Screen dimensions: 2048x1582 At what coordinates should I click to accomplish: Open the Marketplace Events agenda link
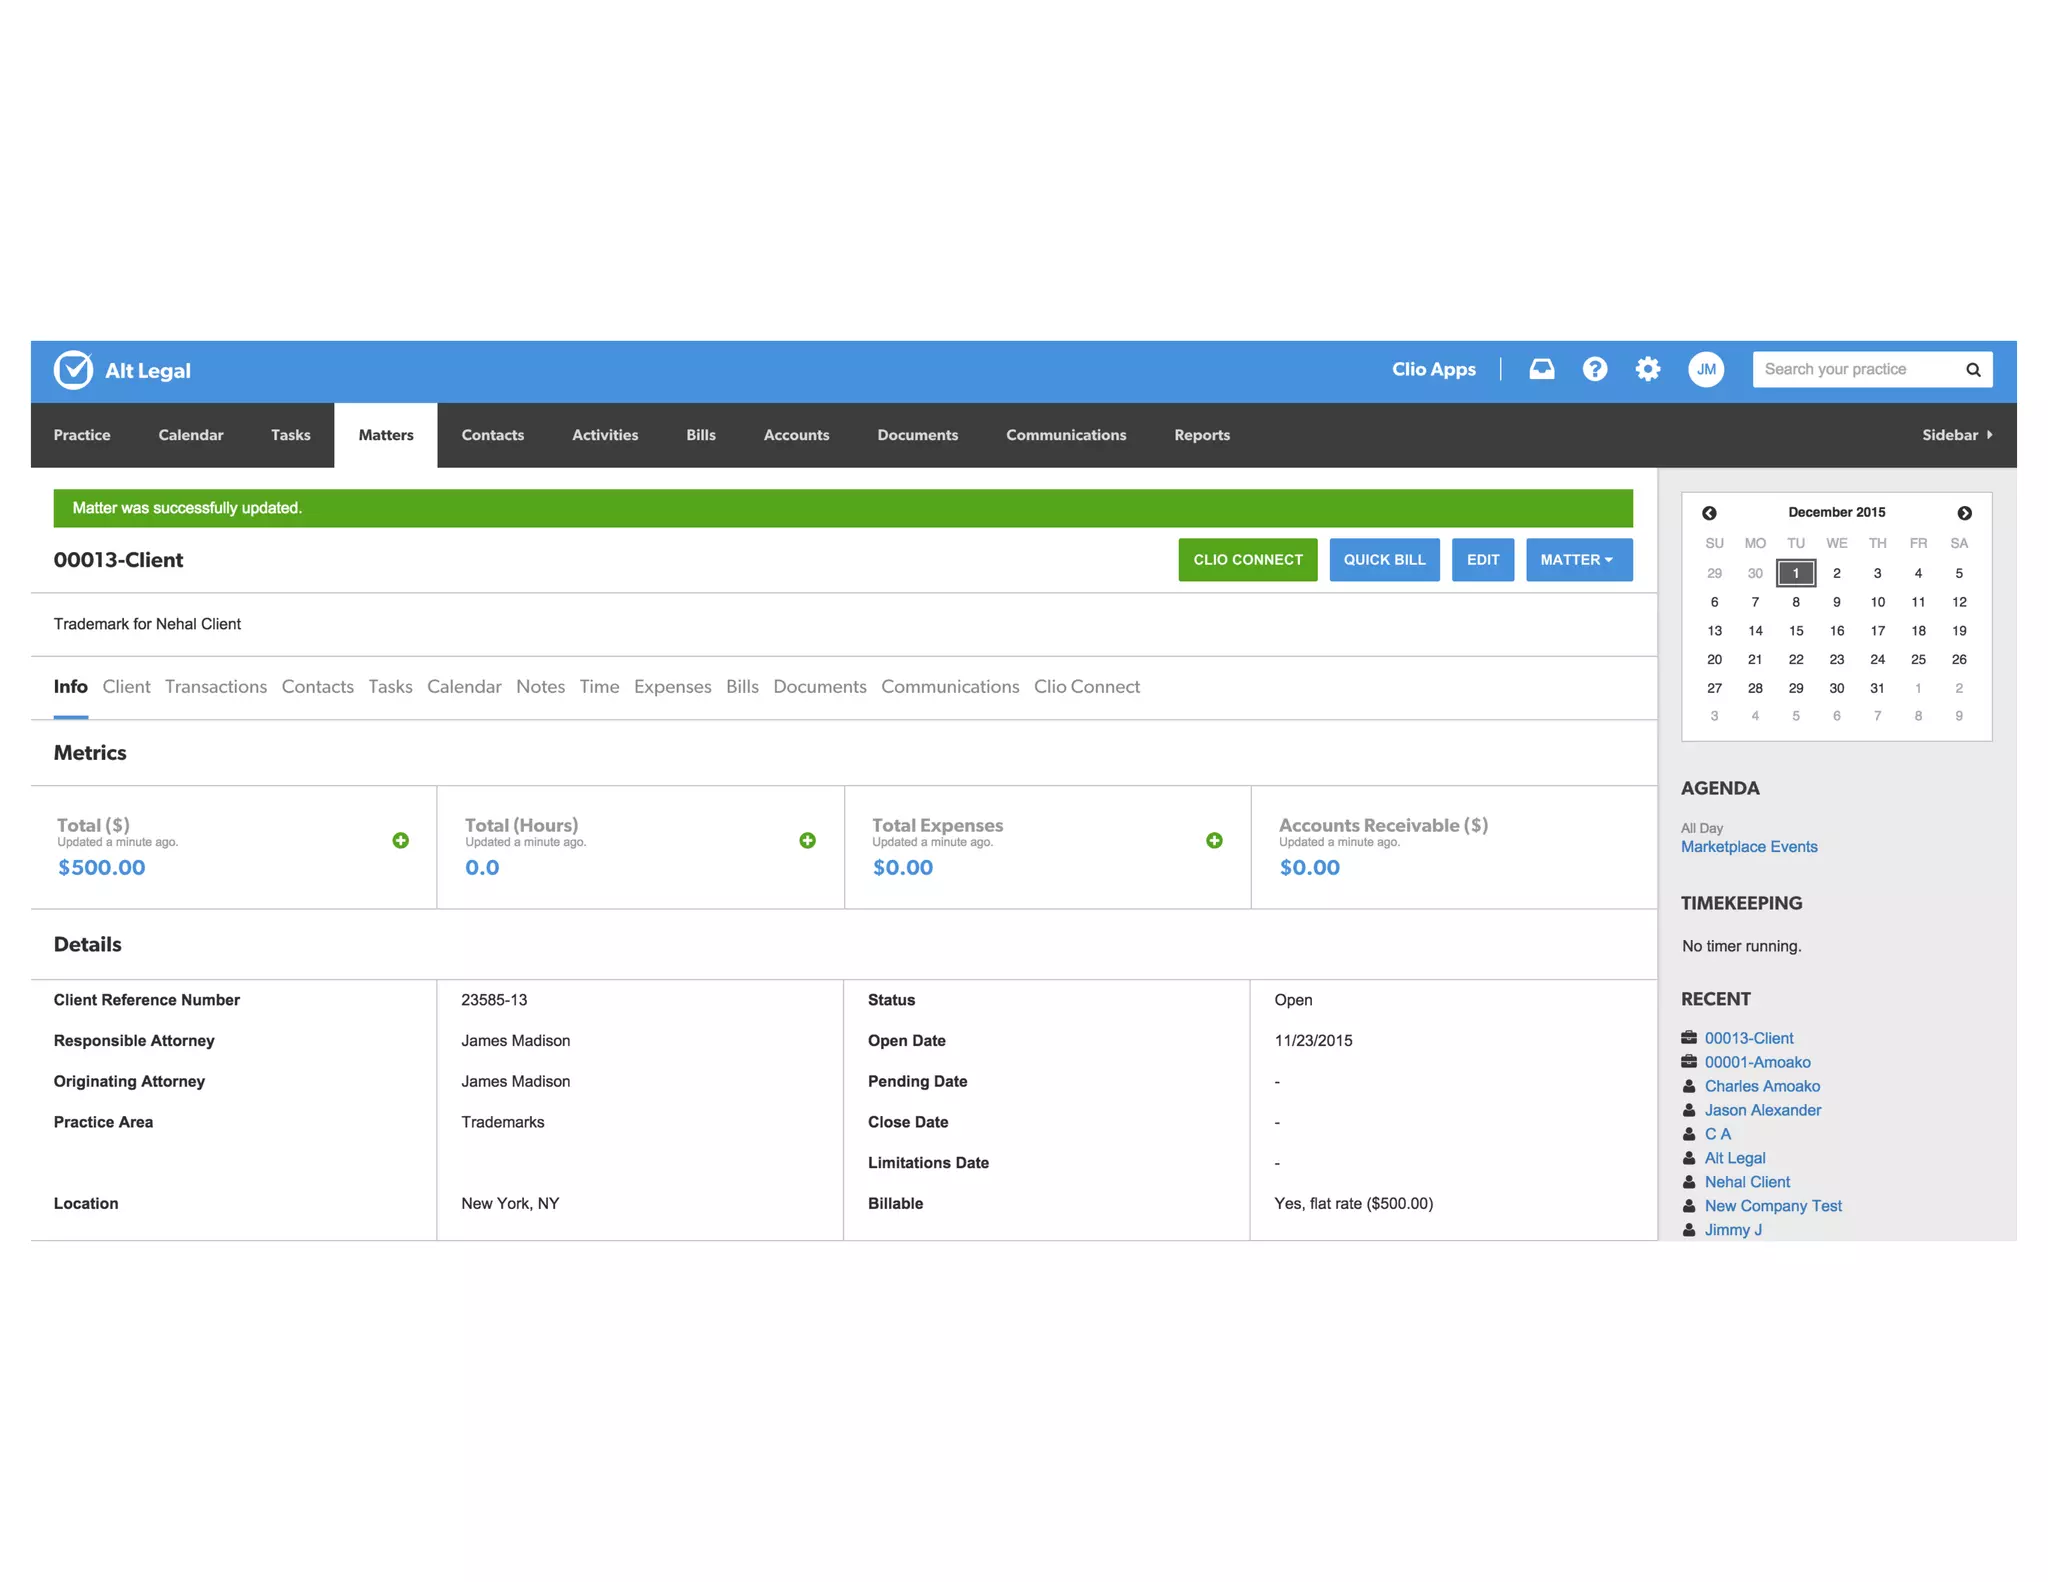[1748, 847]
